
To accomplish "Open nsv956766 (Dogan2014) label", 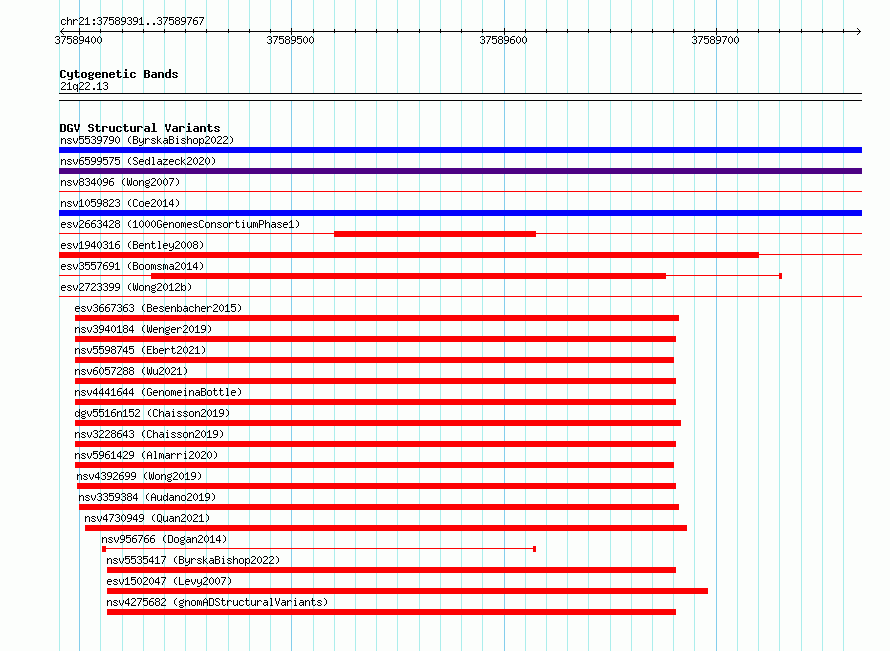I will click(x=165, y=539).
